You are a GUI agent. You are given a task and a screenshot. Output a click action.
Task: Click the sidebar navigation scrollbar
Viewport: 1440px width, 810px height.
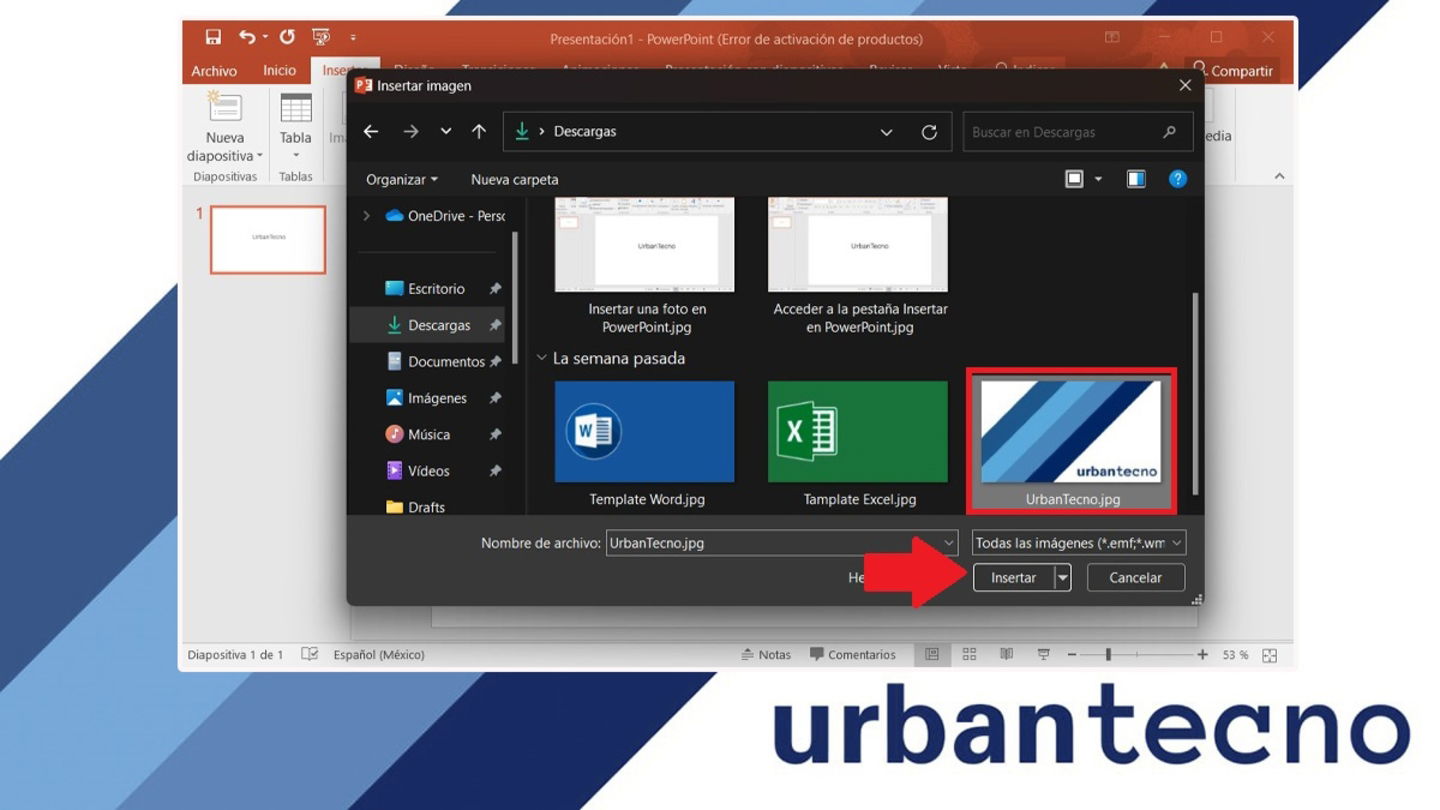[515, 298]
